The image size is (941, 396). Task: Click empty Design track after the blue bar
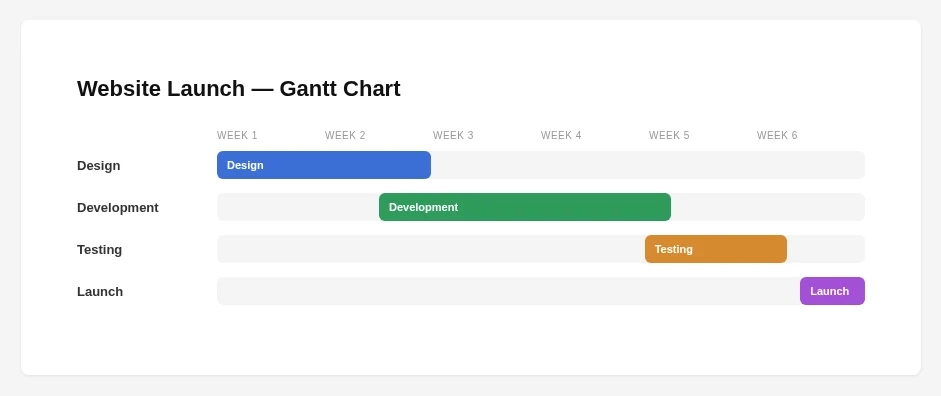click(648, 165)
